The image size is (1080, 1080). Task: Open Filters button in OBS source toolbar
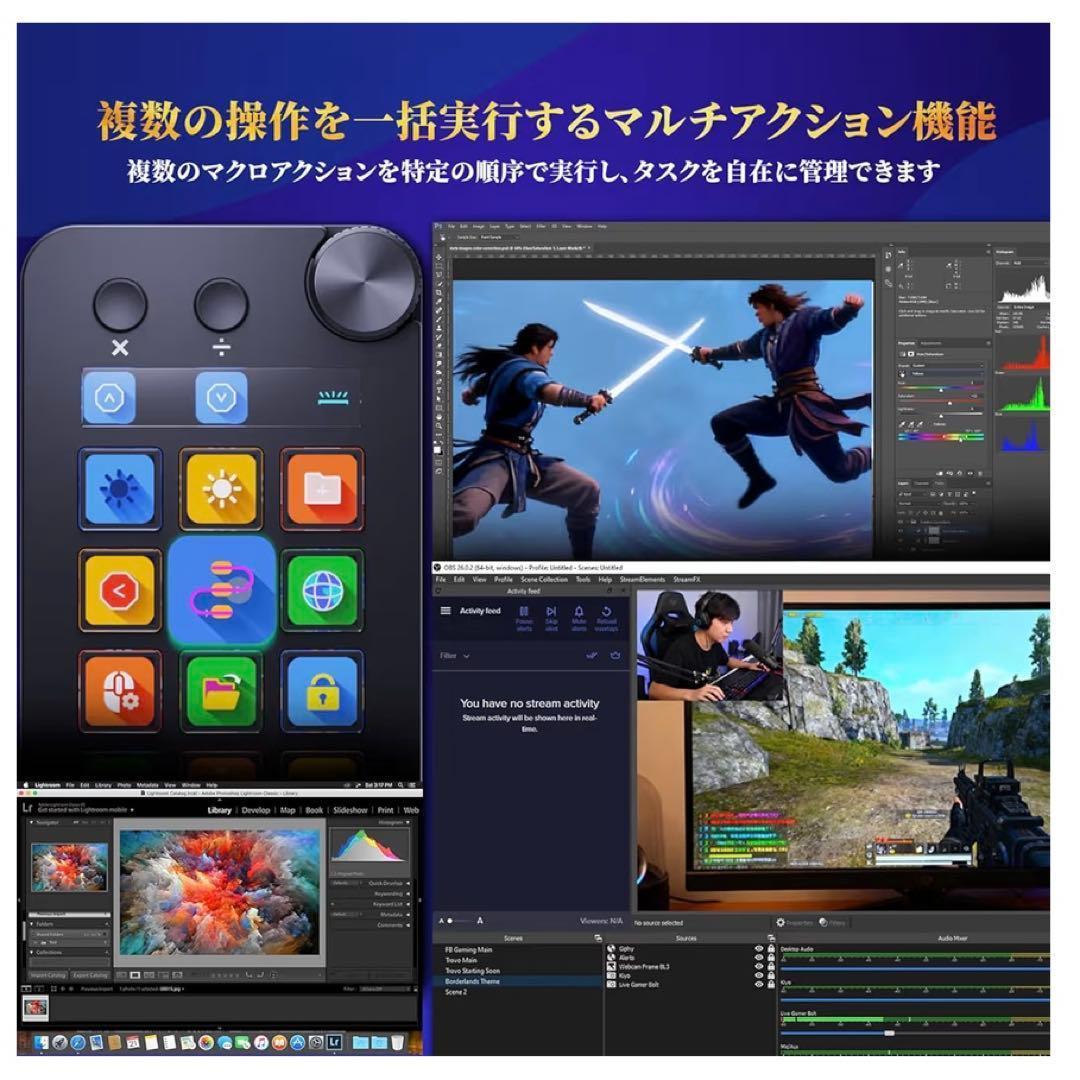[832, 923]
